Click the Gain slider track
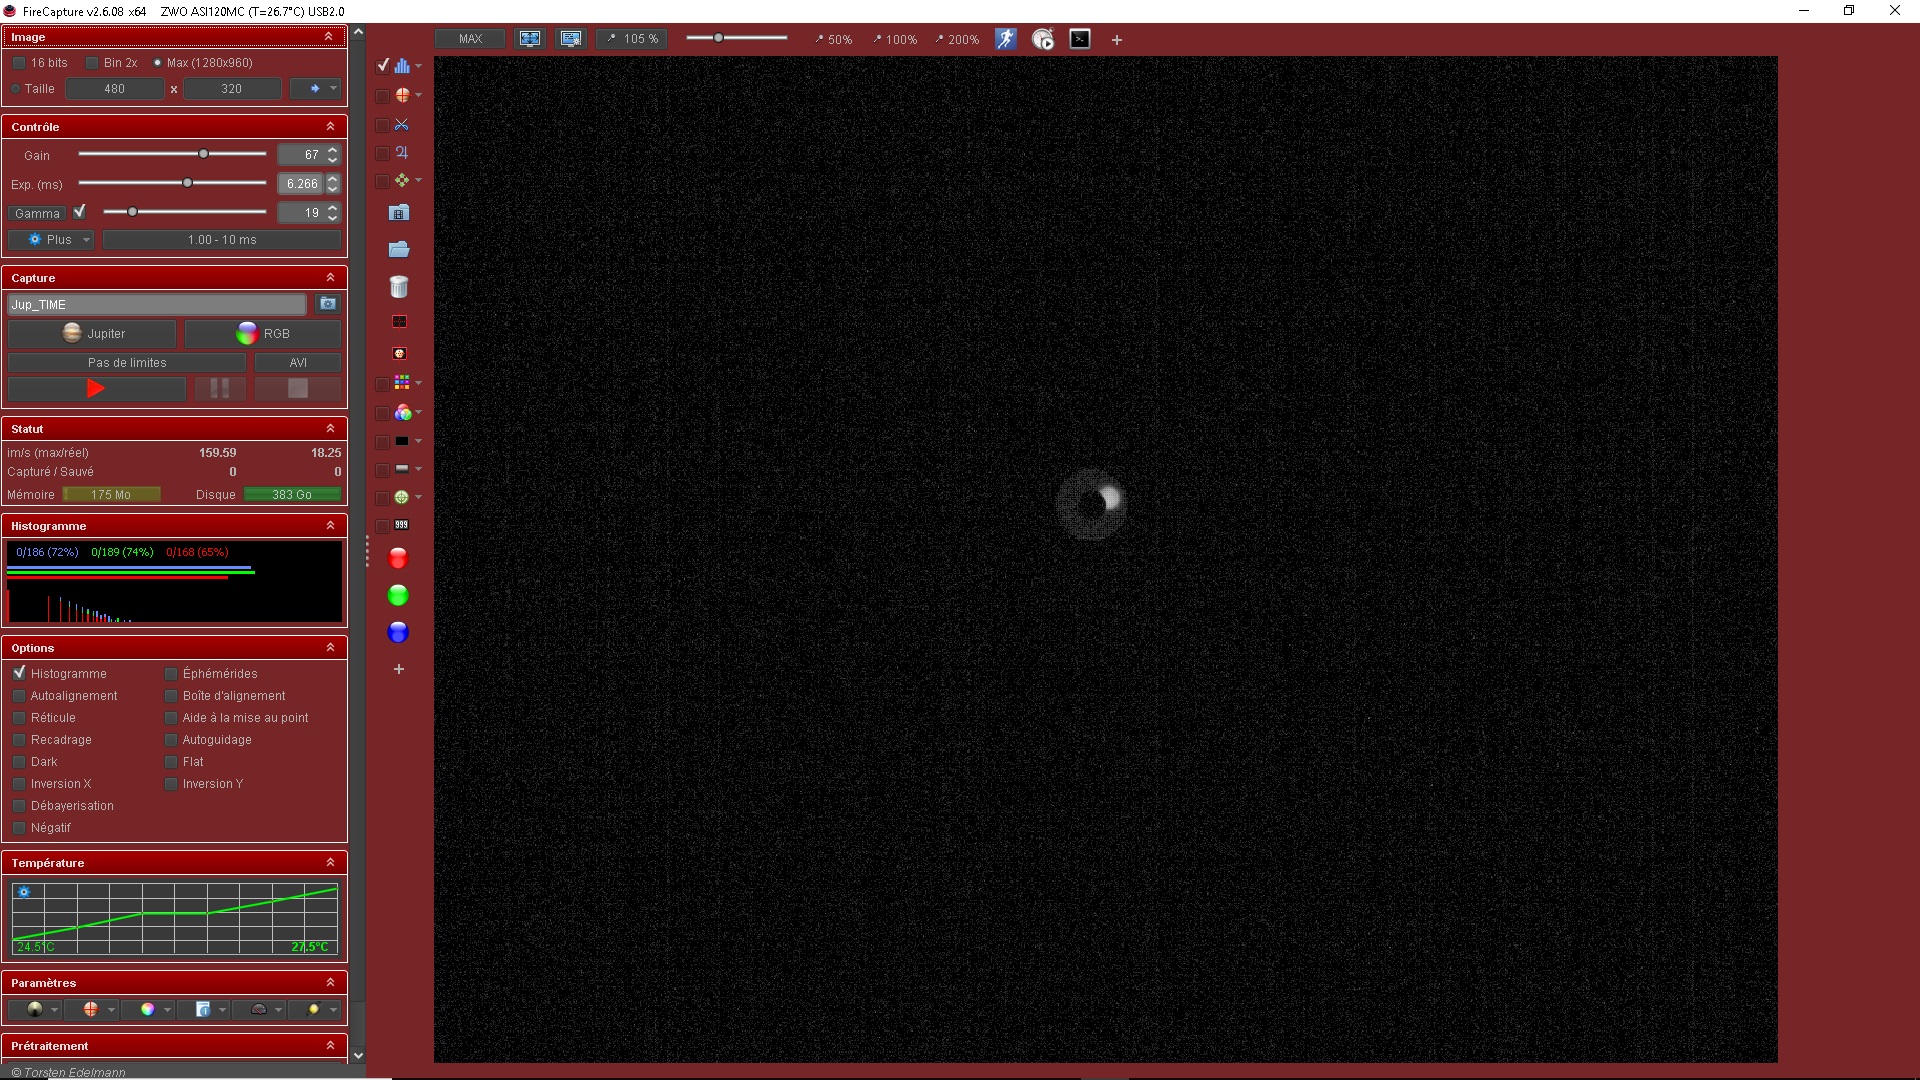 tap(140, 154)
